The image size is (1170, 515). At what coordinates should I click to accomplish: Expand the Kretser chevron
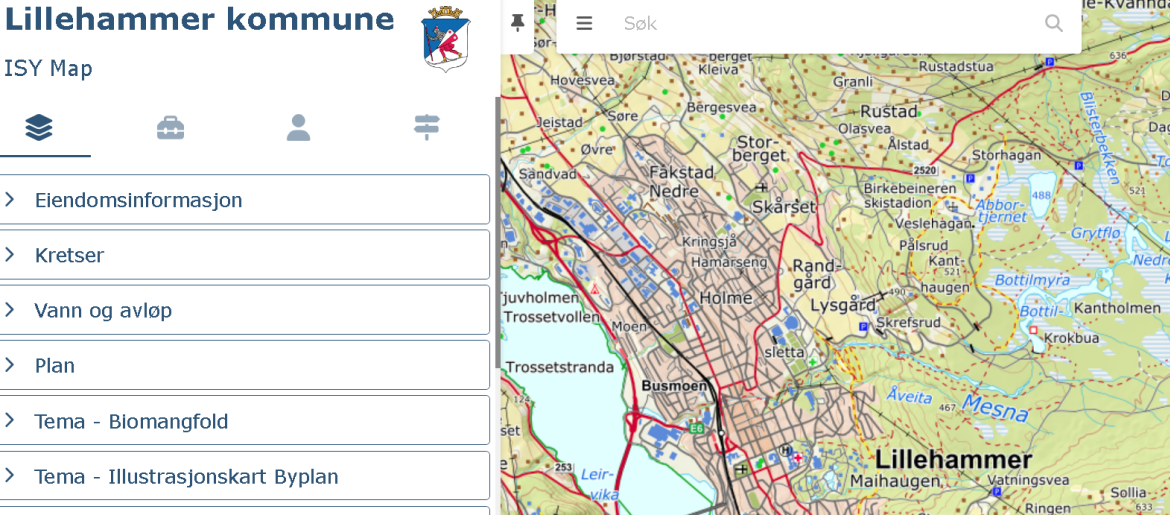[x=10, y=255]
